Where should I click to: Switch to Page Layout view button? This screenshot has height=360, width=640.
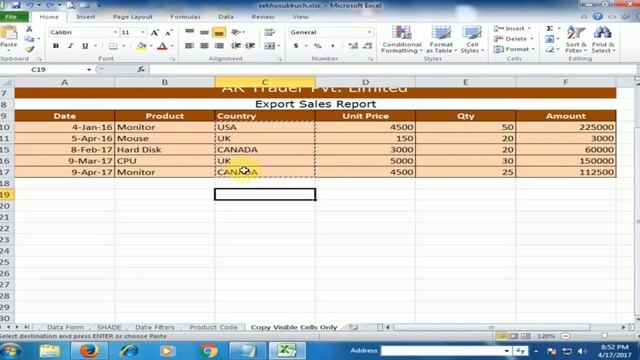point(513,336)
